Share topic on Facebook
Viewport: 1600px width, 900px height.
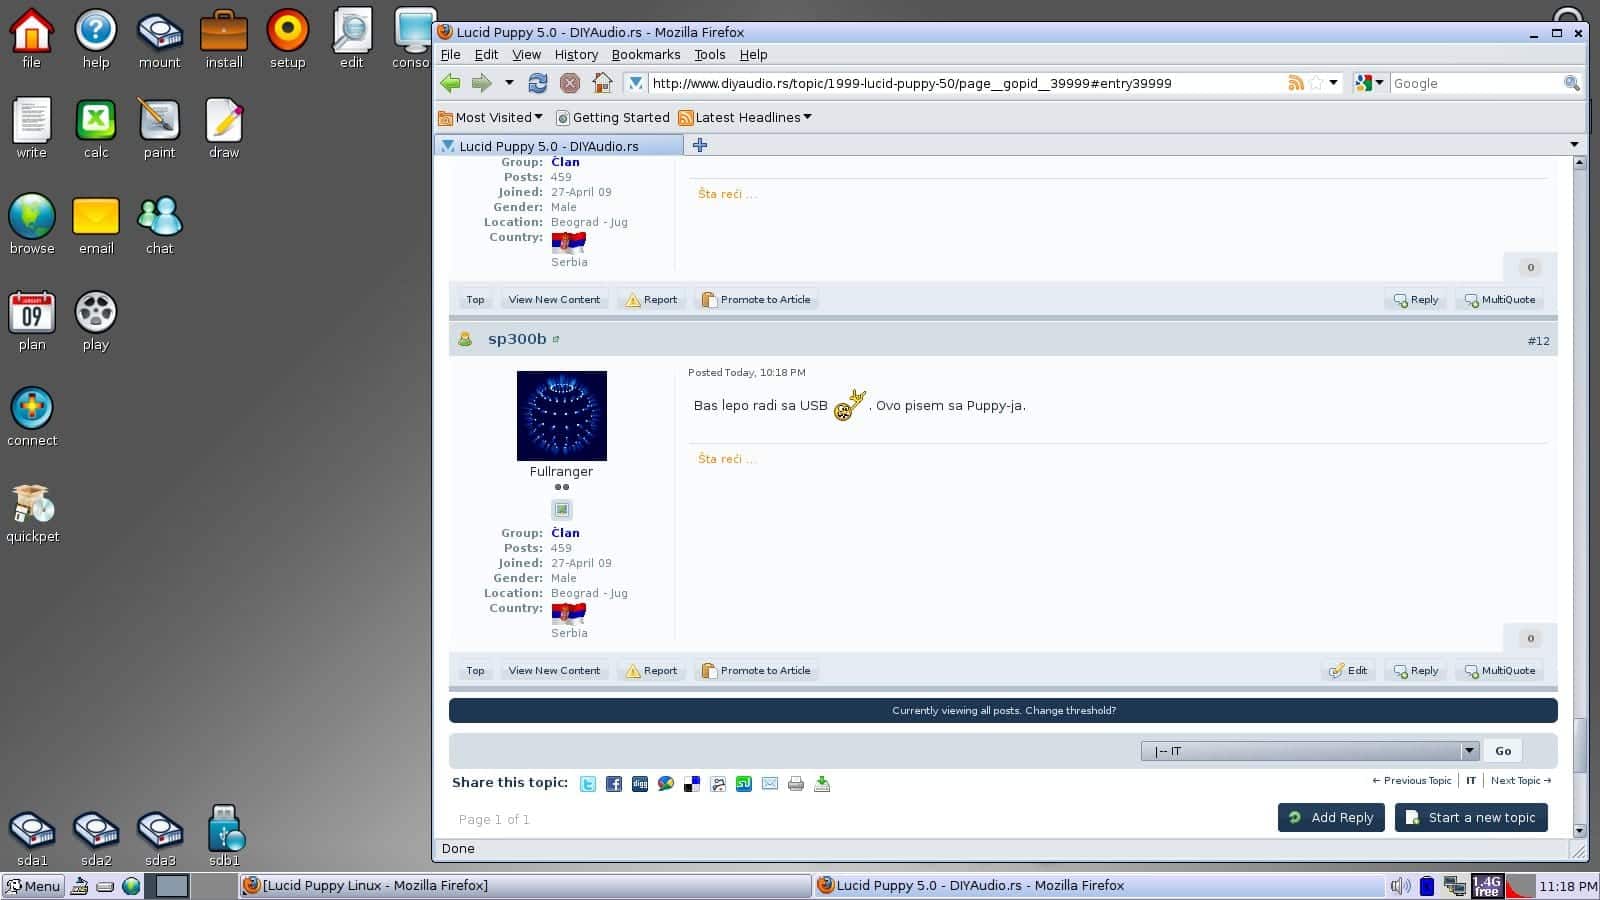[x=614, y=784]
